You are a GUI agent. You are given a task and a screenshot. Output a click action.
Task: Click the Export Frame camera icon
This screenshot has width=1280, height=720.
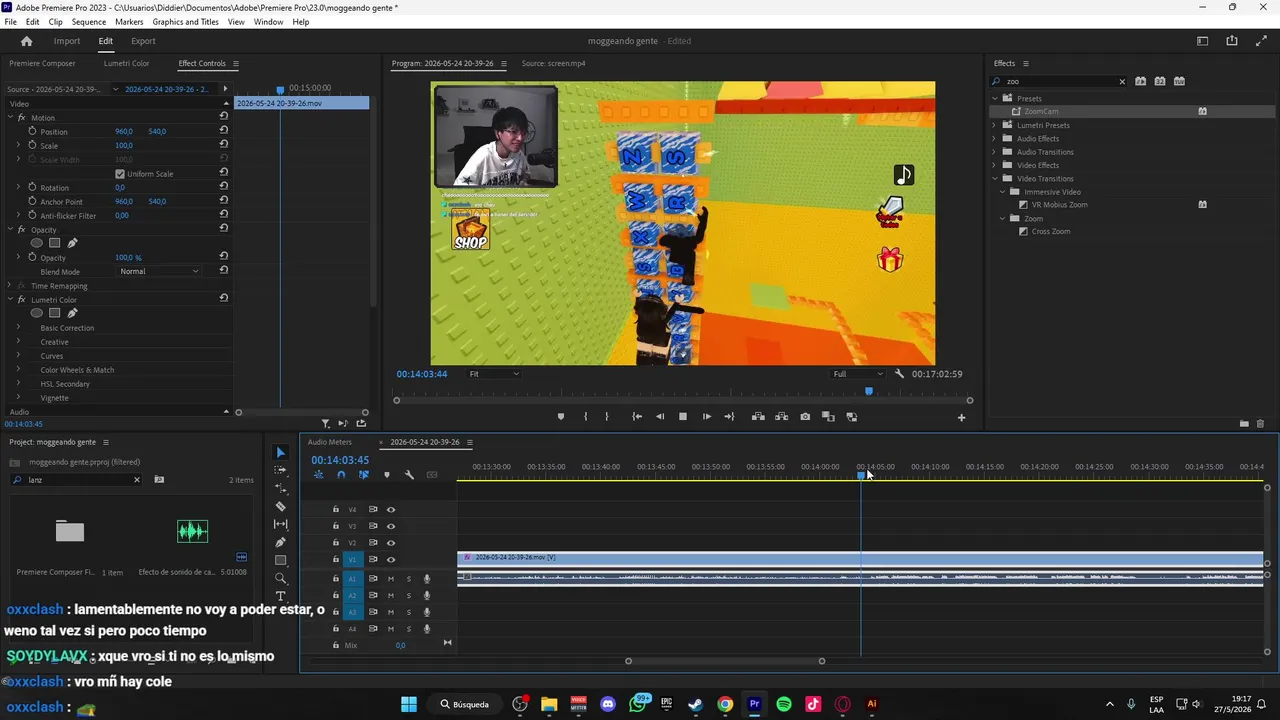(805, 417)
